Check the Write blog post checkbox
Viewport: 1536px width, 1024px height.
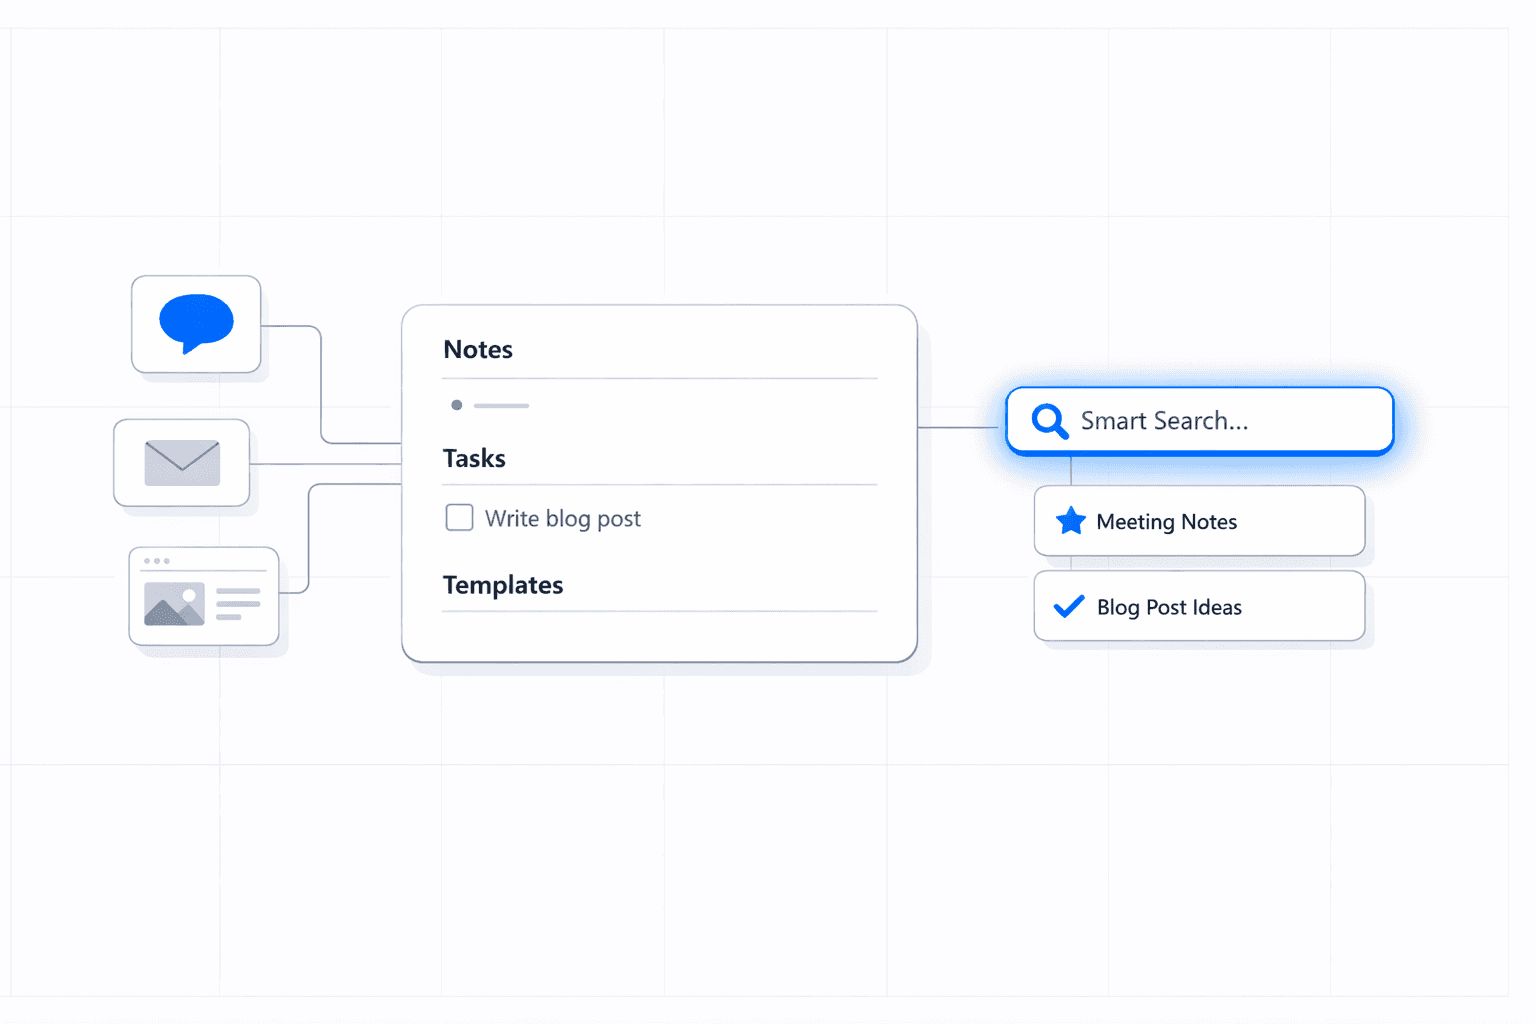[459, 517]
